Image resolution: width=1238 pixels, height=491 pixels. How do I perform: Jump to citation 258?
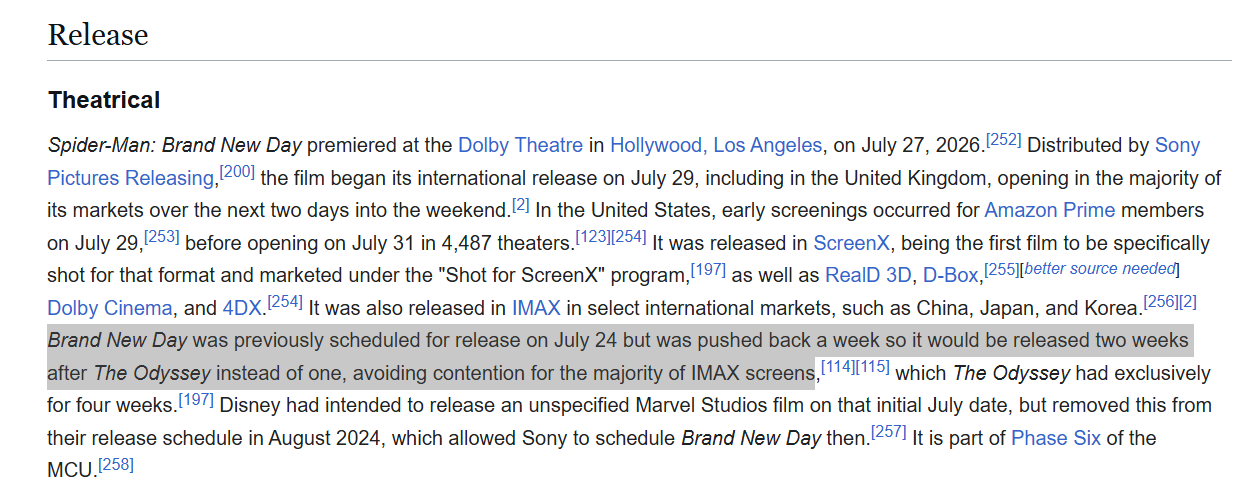[x=116, y=464]
